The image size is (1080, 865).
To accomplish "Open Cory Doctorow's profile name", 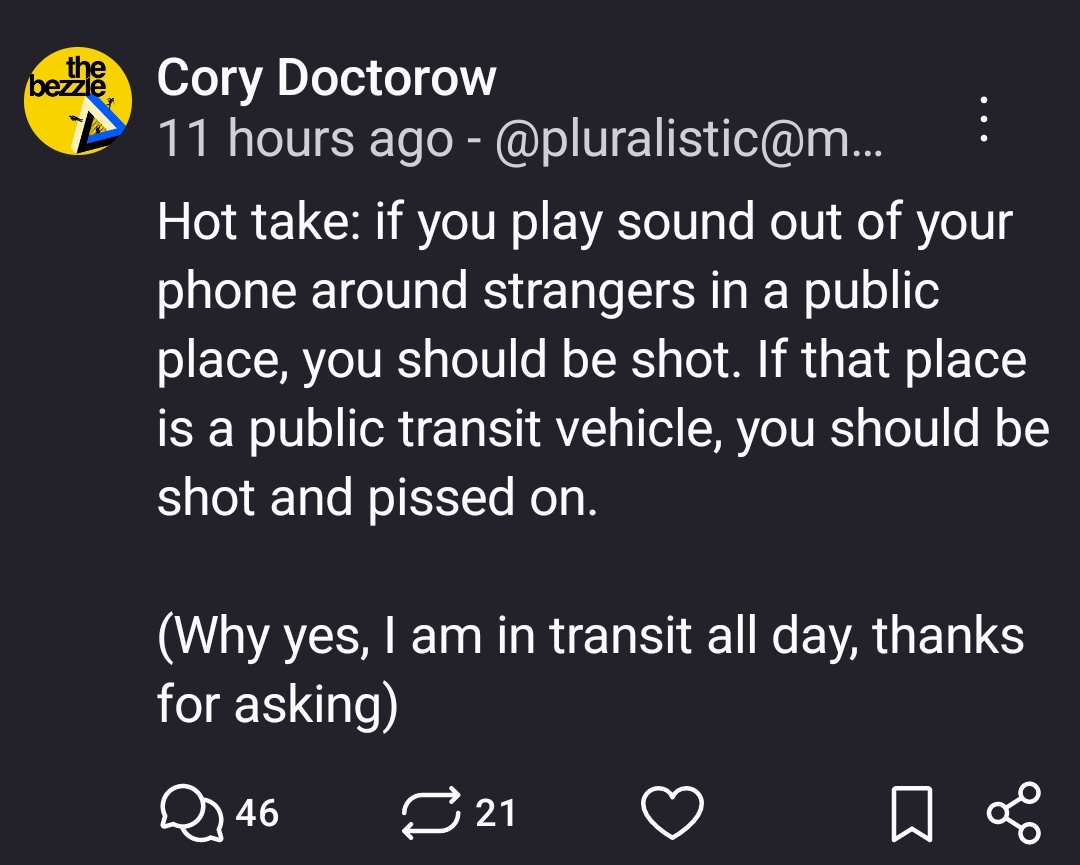I will coord(326,76).
